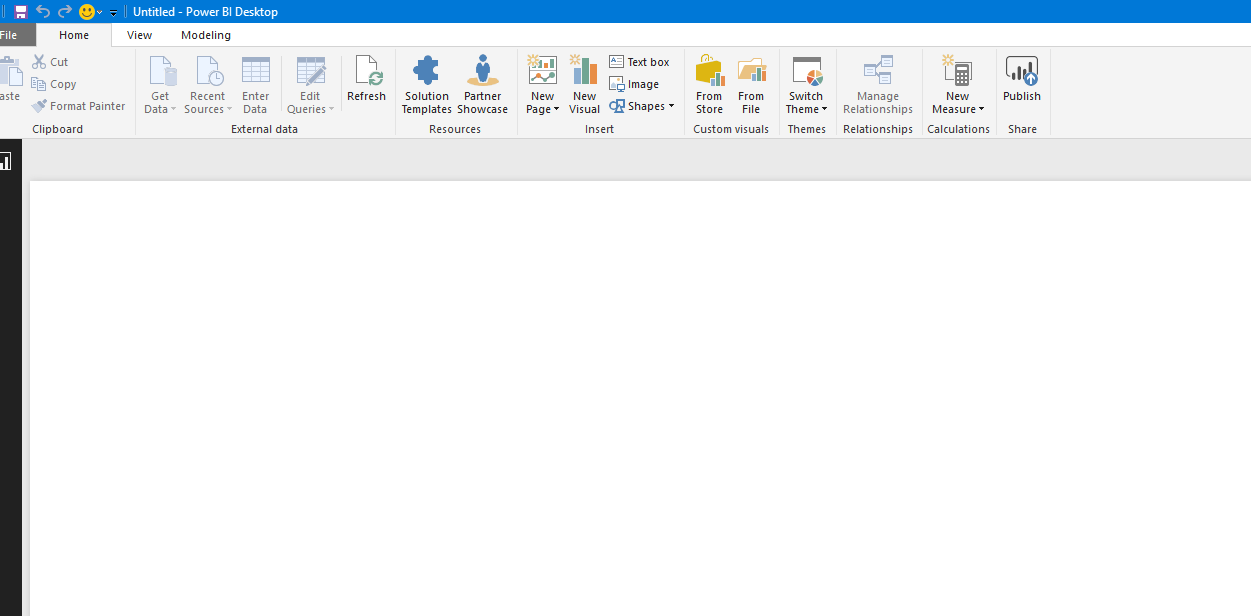Viewport: 1251px width, 616px height.
Task: Click Copy in the Clipboard group
Action: pos(54,84)
